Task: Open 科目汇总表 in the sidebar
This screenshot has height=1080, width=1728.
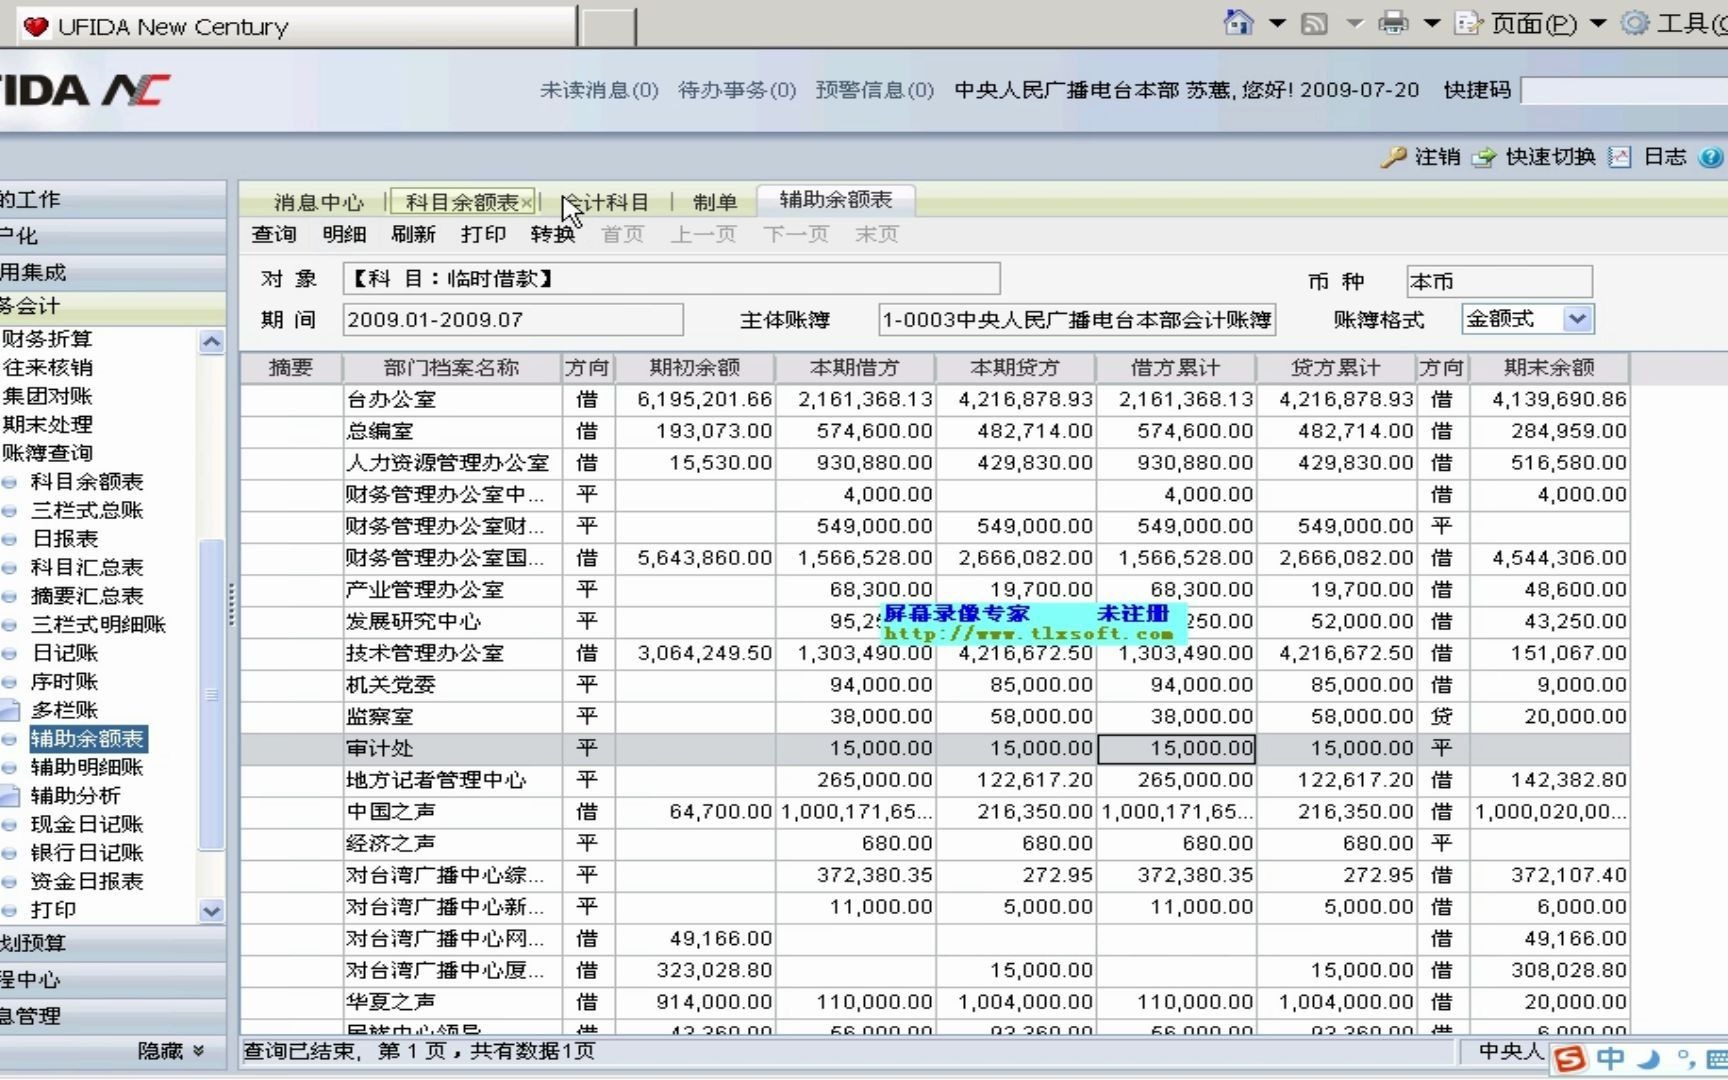Action: [x=86, y=567]
